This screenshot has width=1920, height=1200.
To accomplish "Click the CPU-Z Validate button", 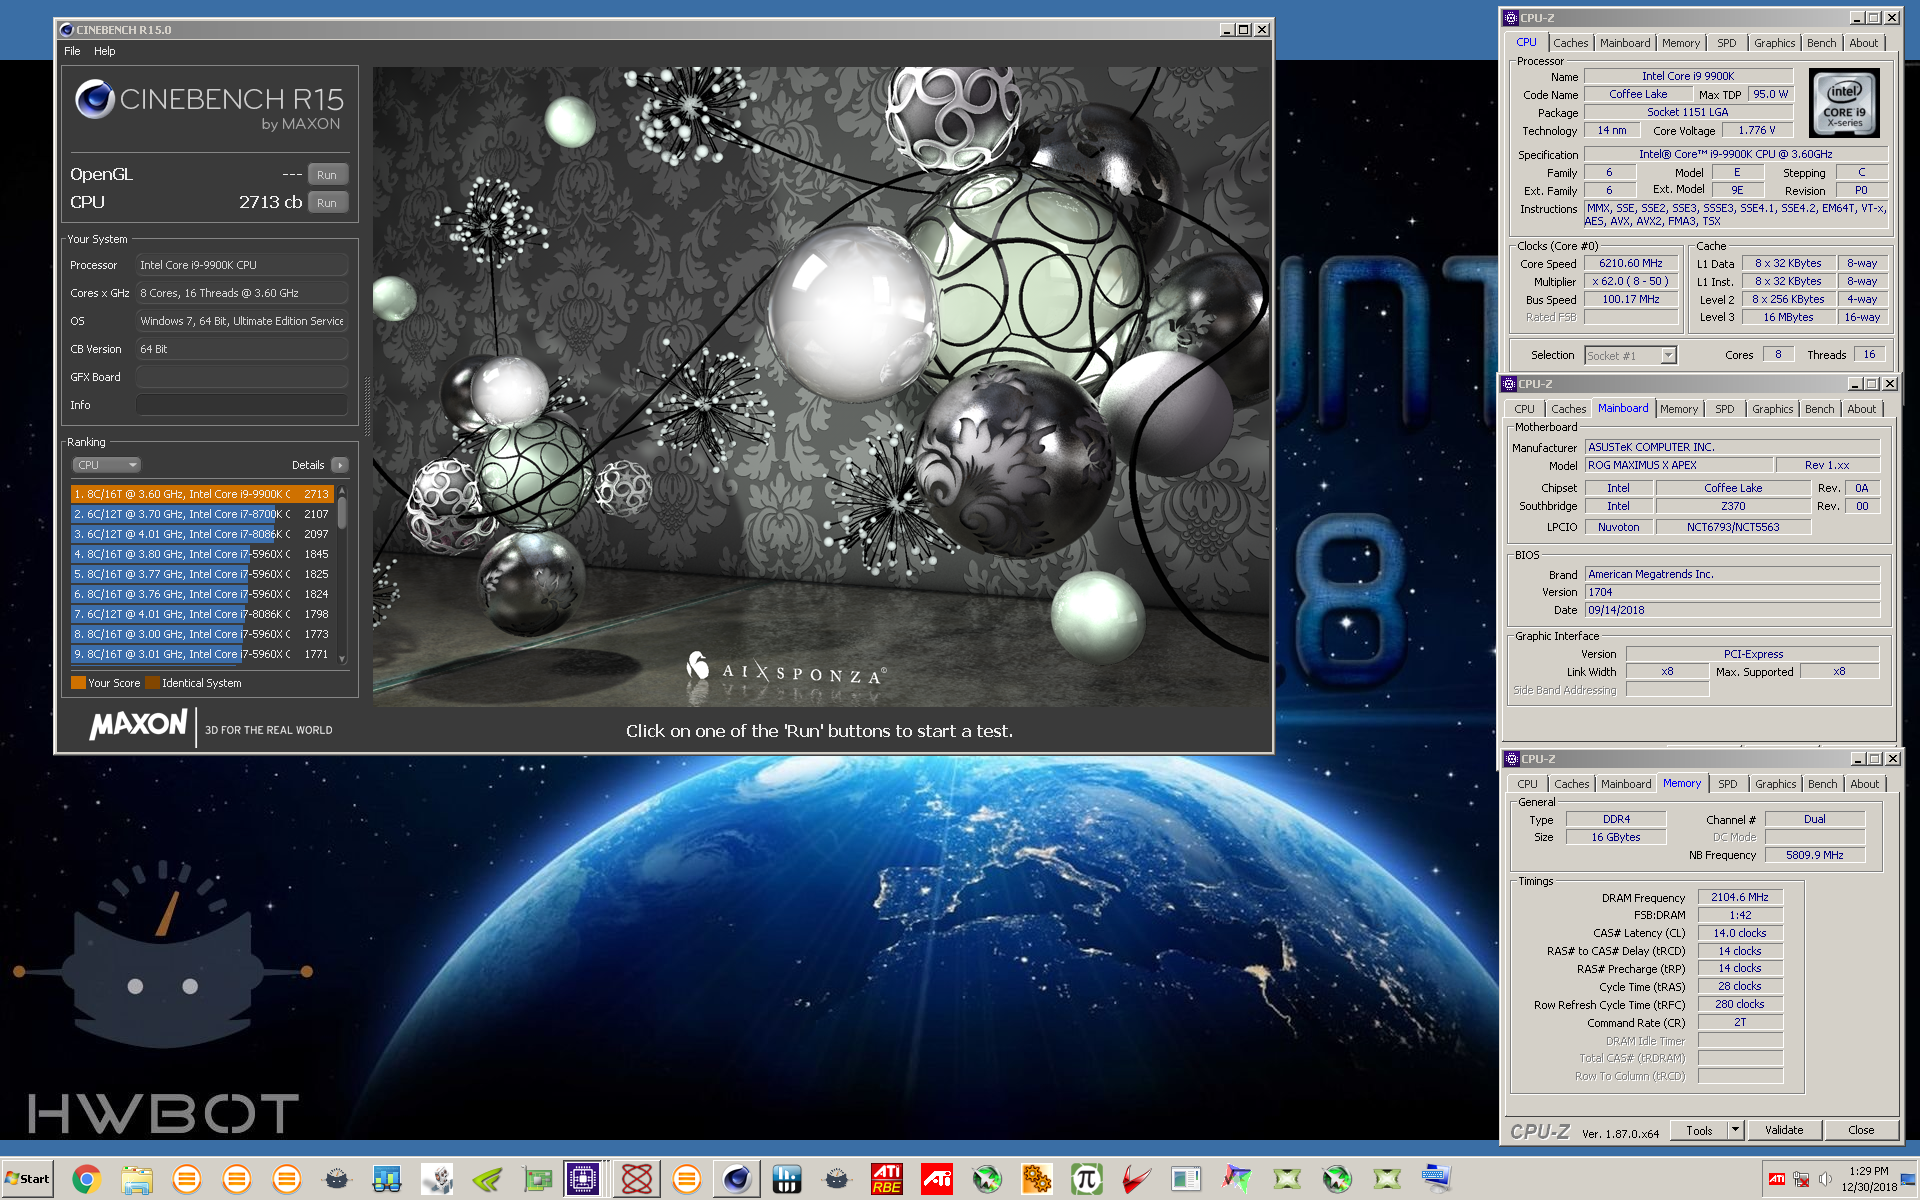I will point(1784,1131).
